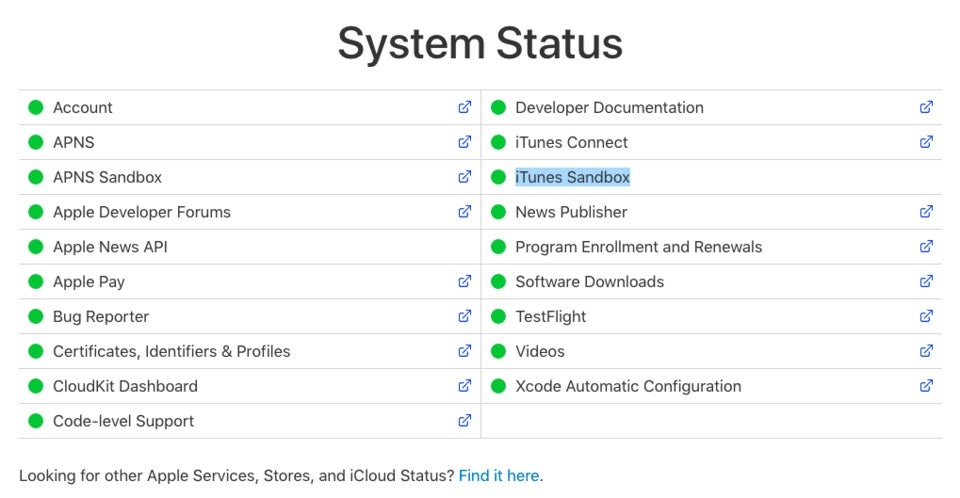Click the 'Videos' service name
The height and width of the screenshot is (498, 960).
tap(540, 351)
